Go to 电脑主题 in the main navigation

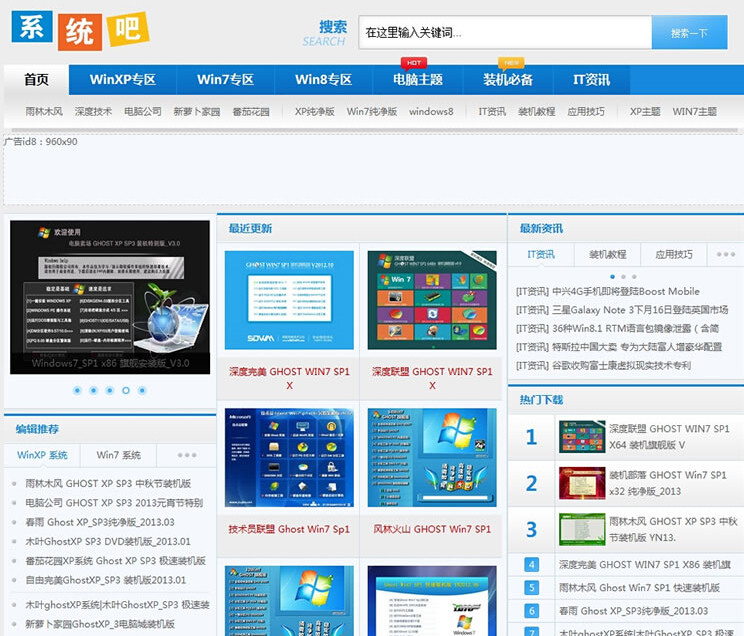coord(417,80)
